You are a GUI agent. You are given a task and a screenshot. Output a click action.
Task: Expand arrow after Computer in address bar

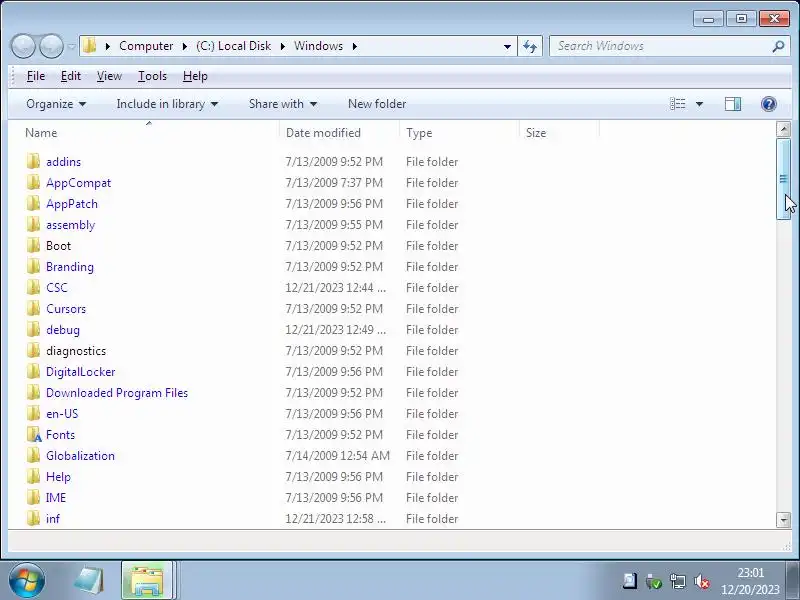(x=185, y=46)
